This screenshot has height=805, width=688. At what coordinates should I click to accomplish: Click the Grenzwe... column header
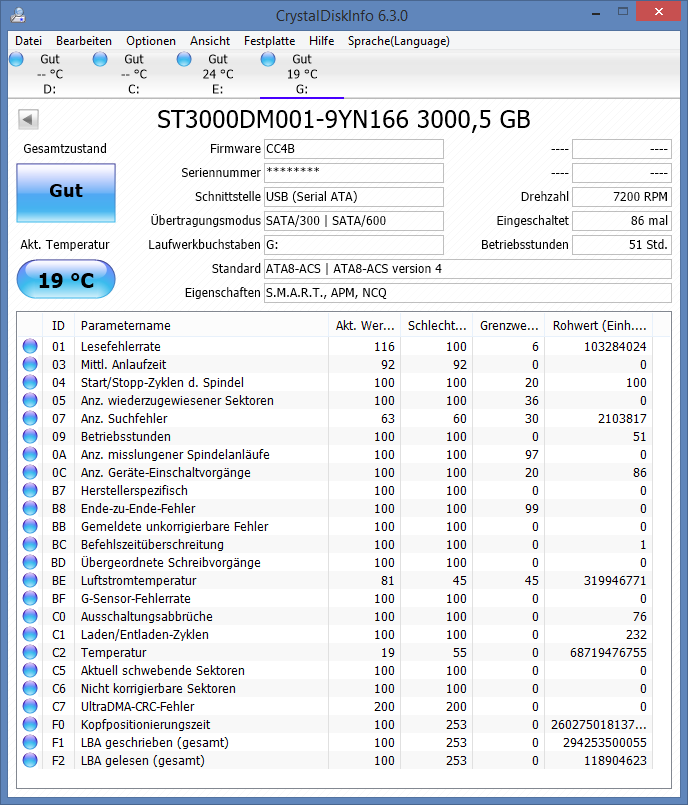508,325
